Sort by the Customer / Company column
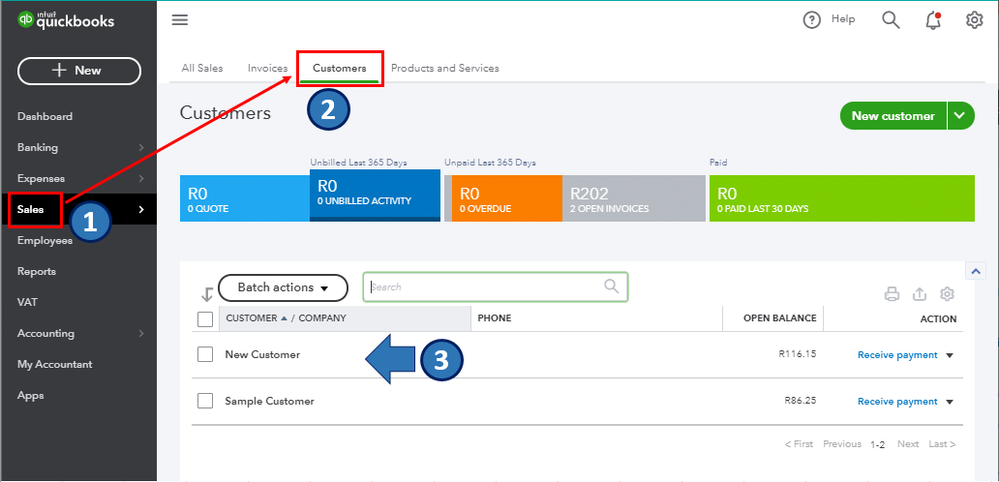 pyautogui.click(x=286, y=318)
